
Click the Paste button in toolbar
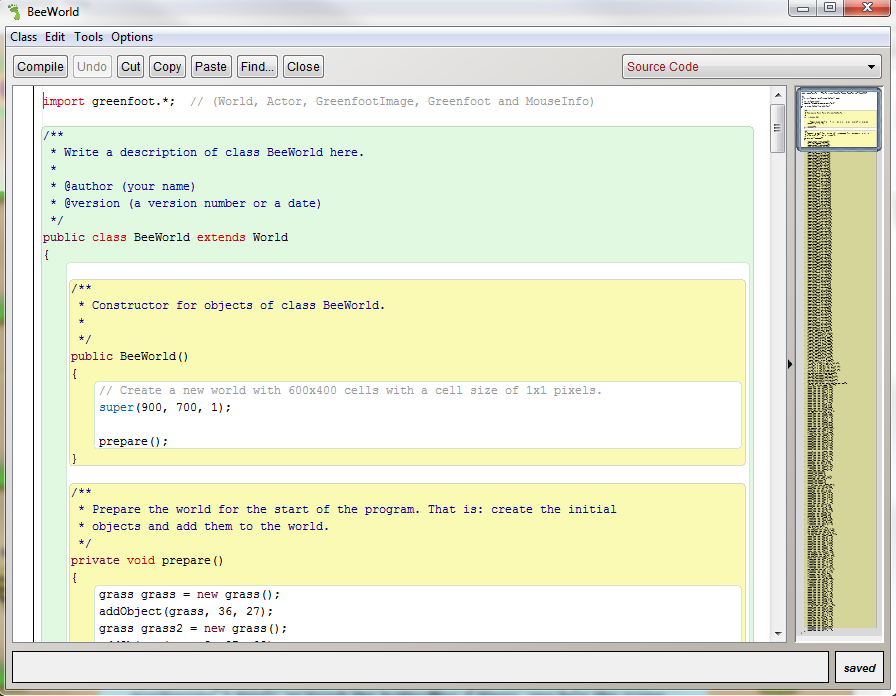click(210, 67)
